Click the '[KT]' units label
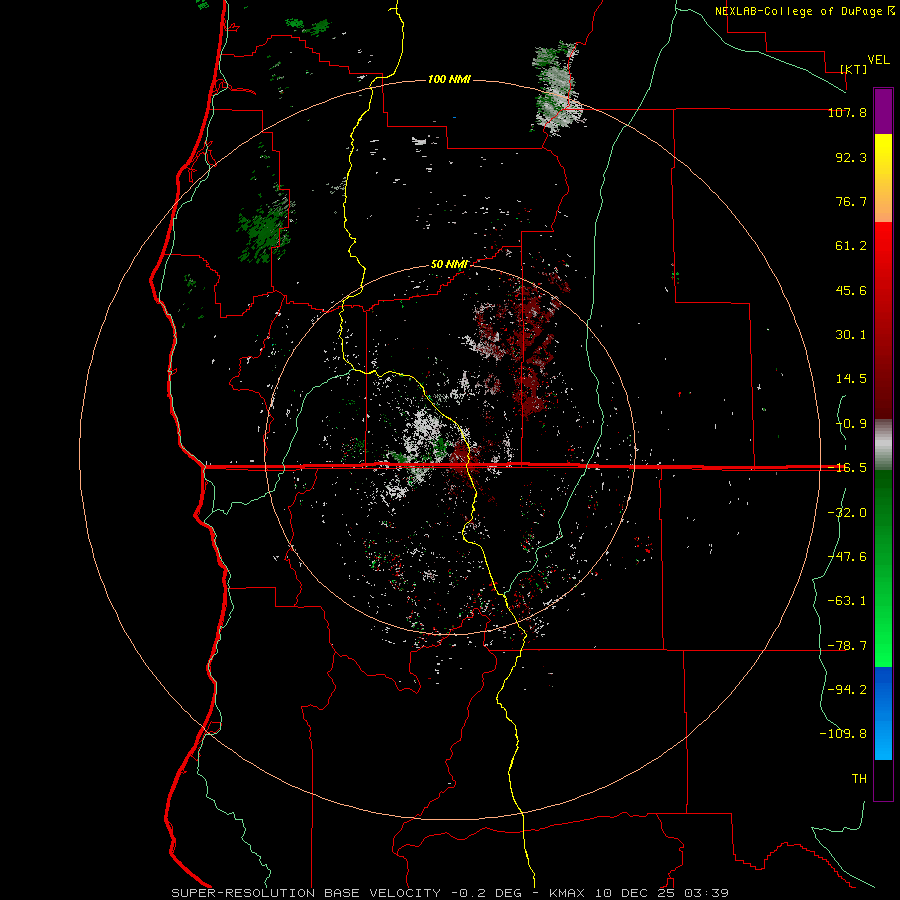The width and height of the screenshot is (900, 900). [854, 69]
